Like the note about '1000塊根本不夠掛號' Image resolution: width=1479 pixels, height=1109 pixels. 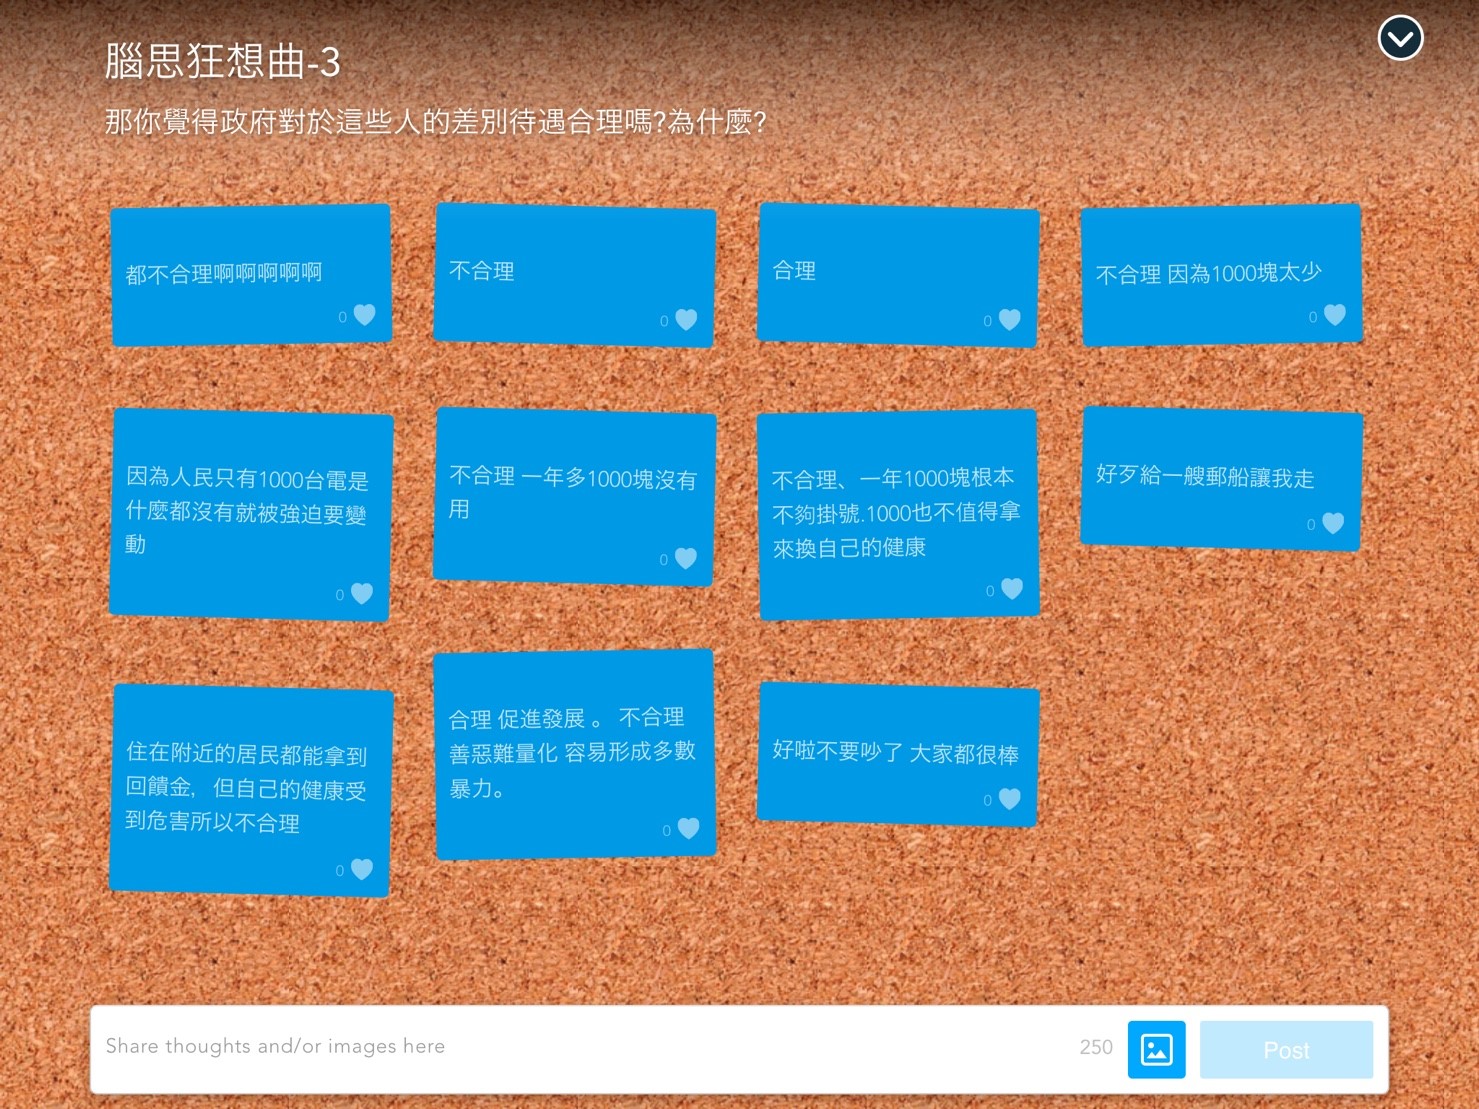[x=1012, y=589]
